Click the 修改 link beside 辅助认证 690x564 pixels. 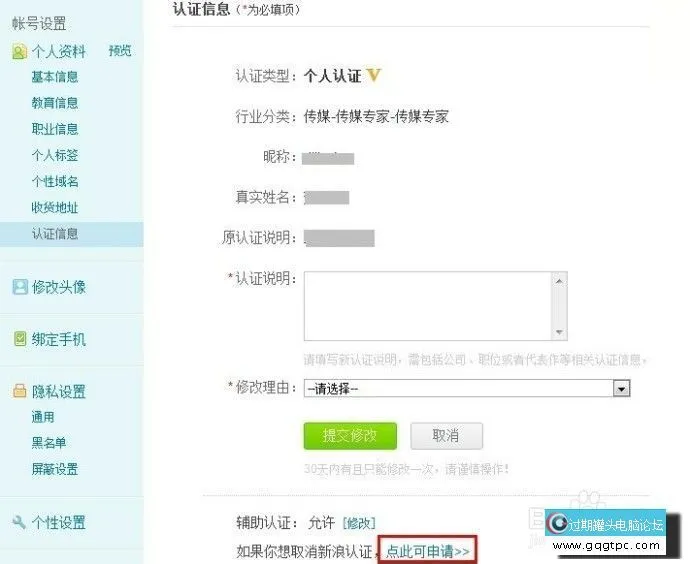click(x=359, y=523)
